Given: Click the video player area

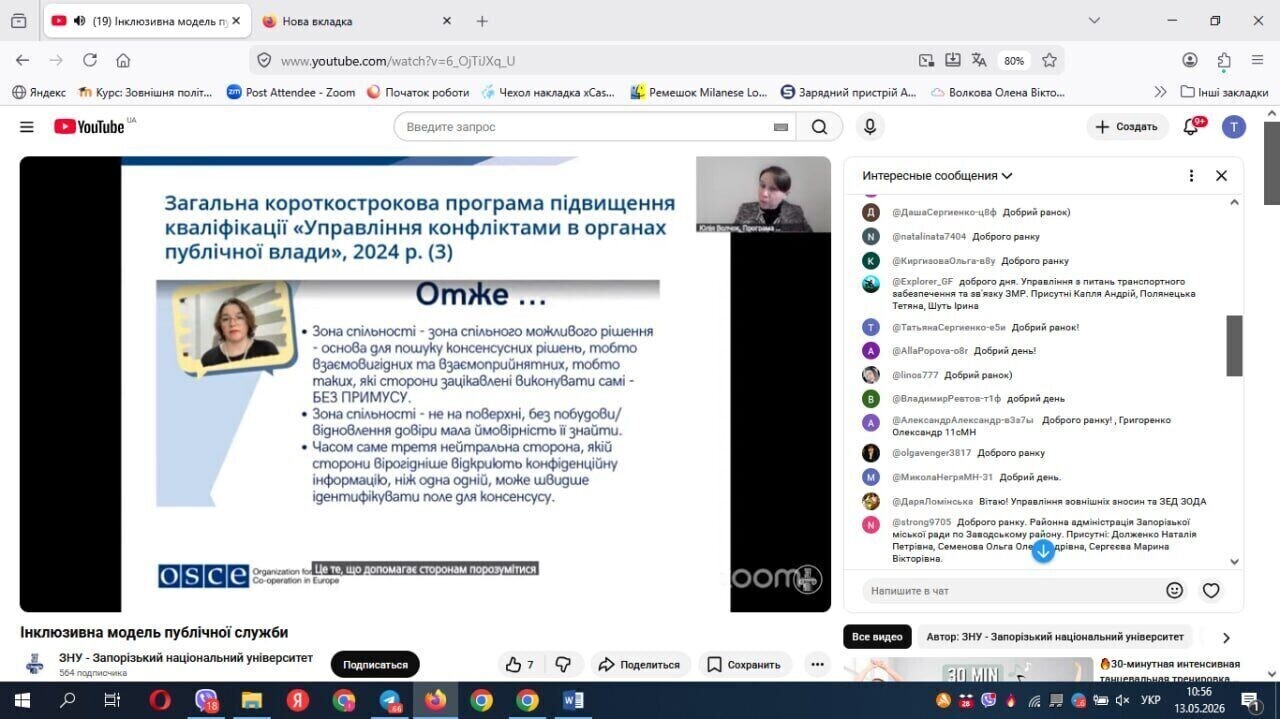Looking at the screenshot, I should coord(425,384).
